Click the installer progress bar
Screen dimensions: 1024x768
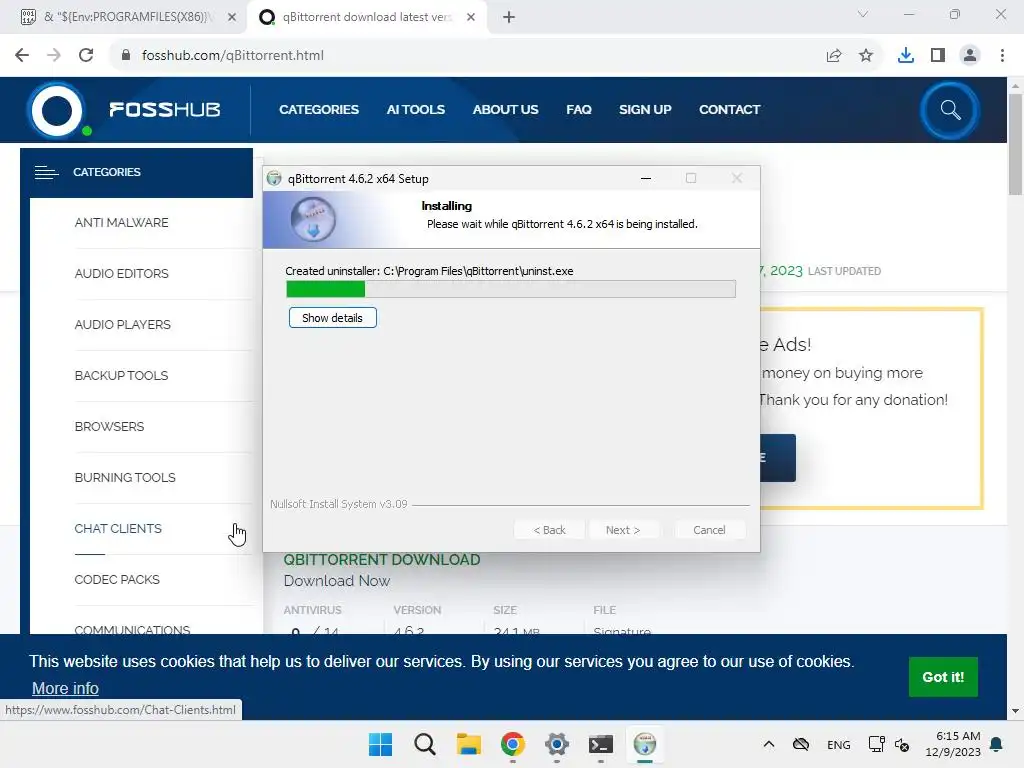click(x=511, y=289)
